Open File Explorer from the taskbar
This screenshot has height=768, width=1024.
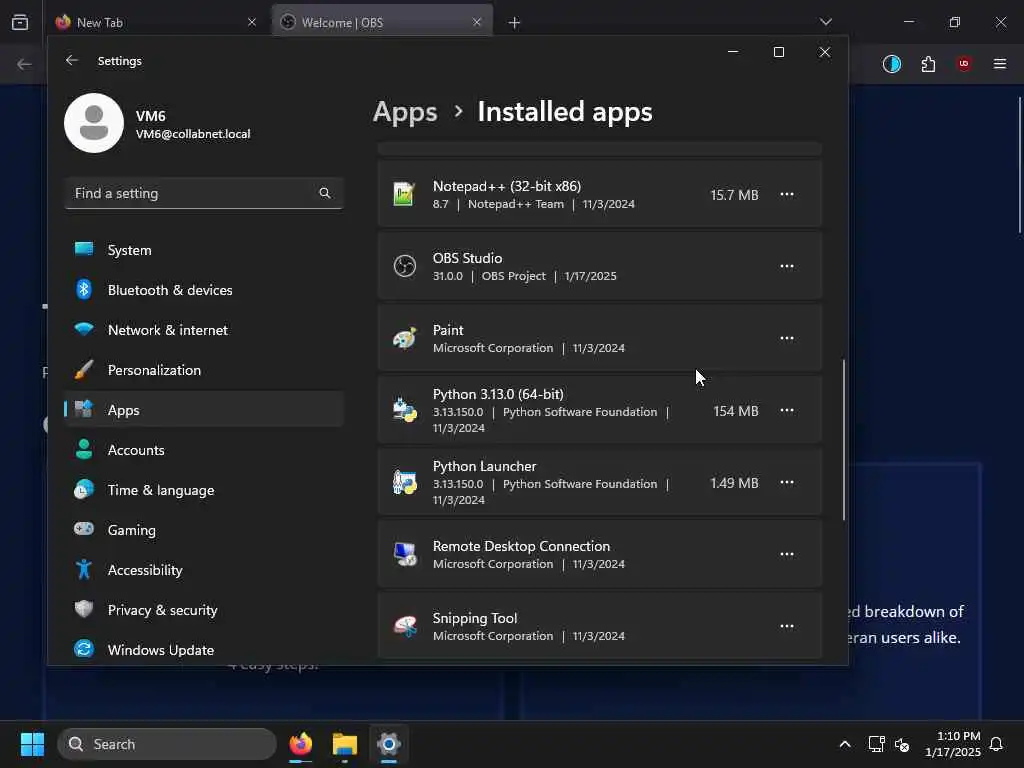pyautogui.click(x=345, y=744)
